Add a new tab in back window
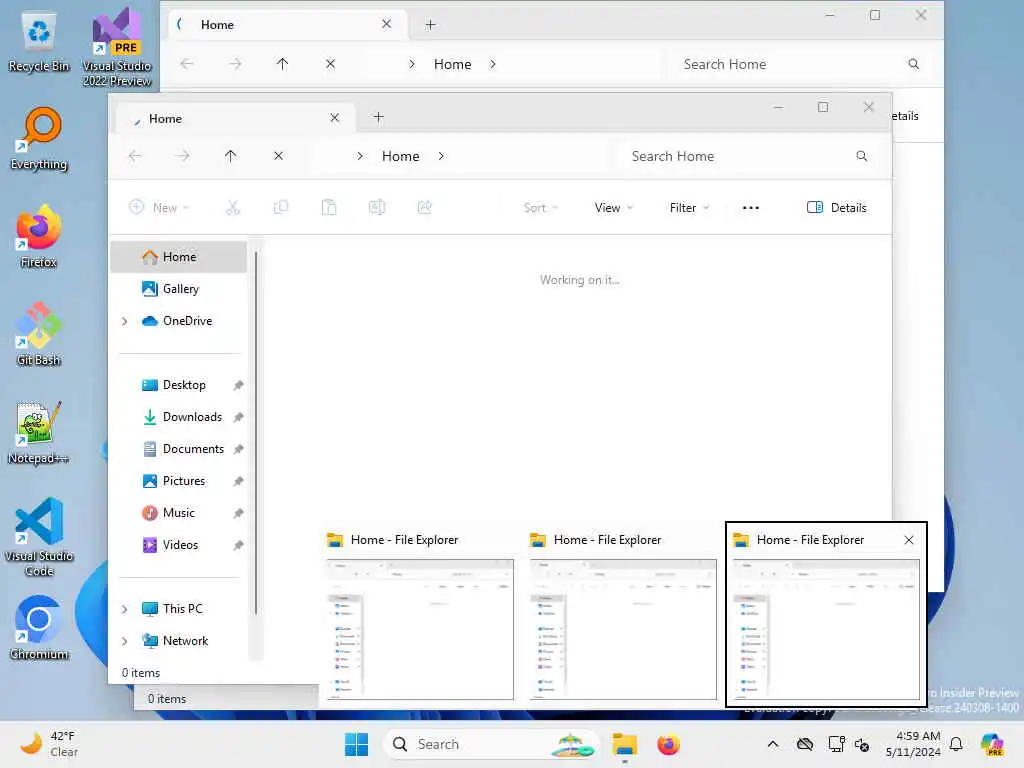 point(430,25)
